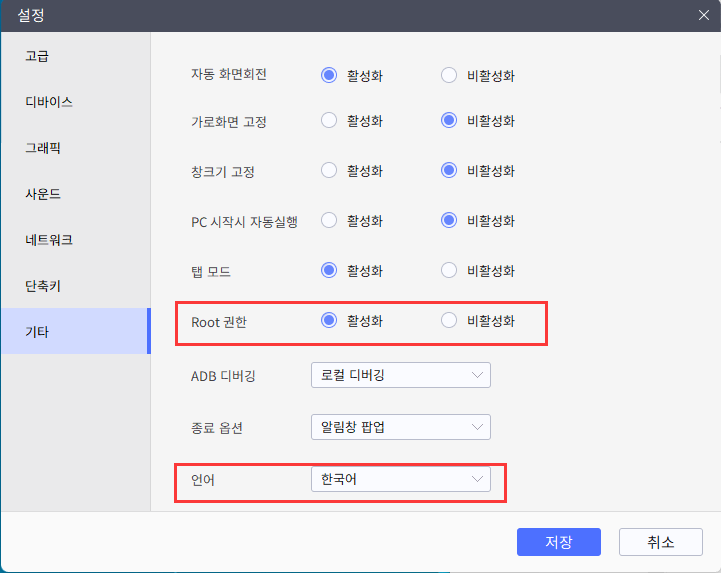Open the 종료 옵션 dropdown
This screenshot has width=721, height=573.
[400, 427]
